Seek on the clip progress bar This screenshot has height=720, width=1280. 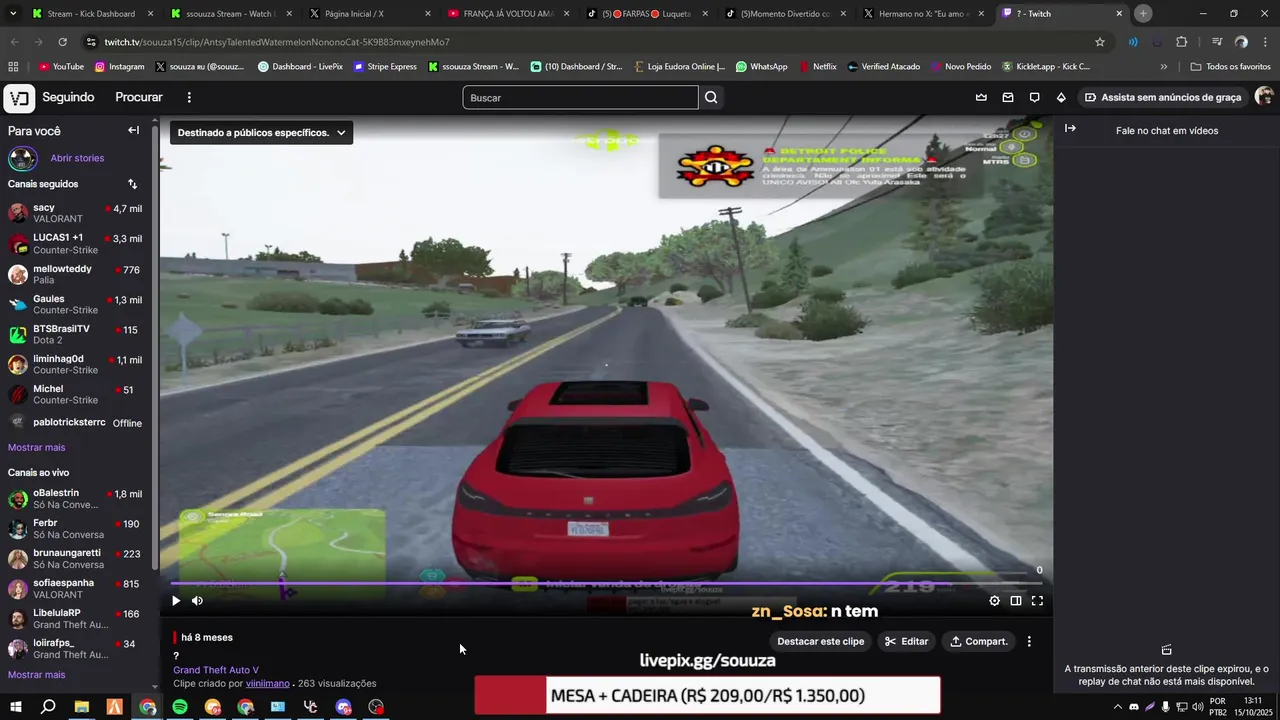pyautogui.click(x=604, y=583)
